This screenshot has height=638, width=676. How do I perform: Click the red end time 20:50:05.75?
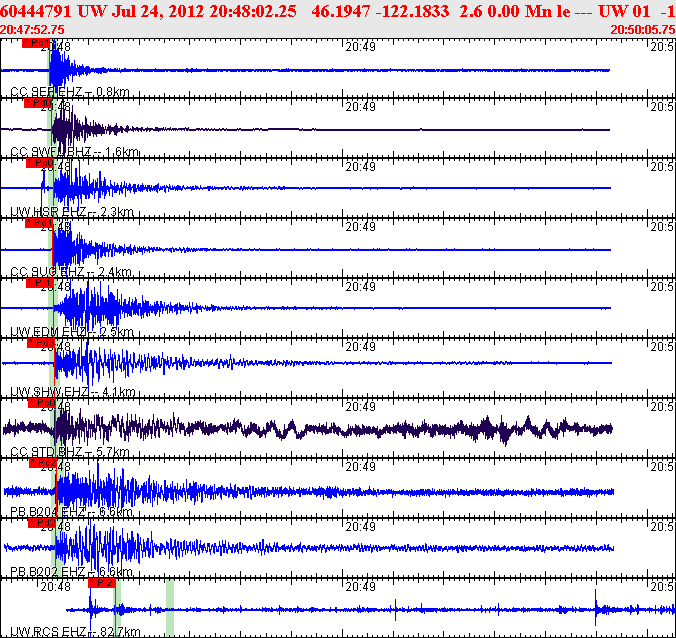[x=642, y=30]
